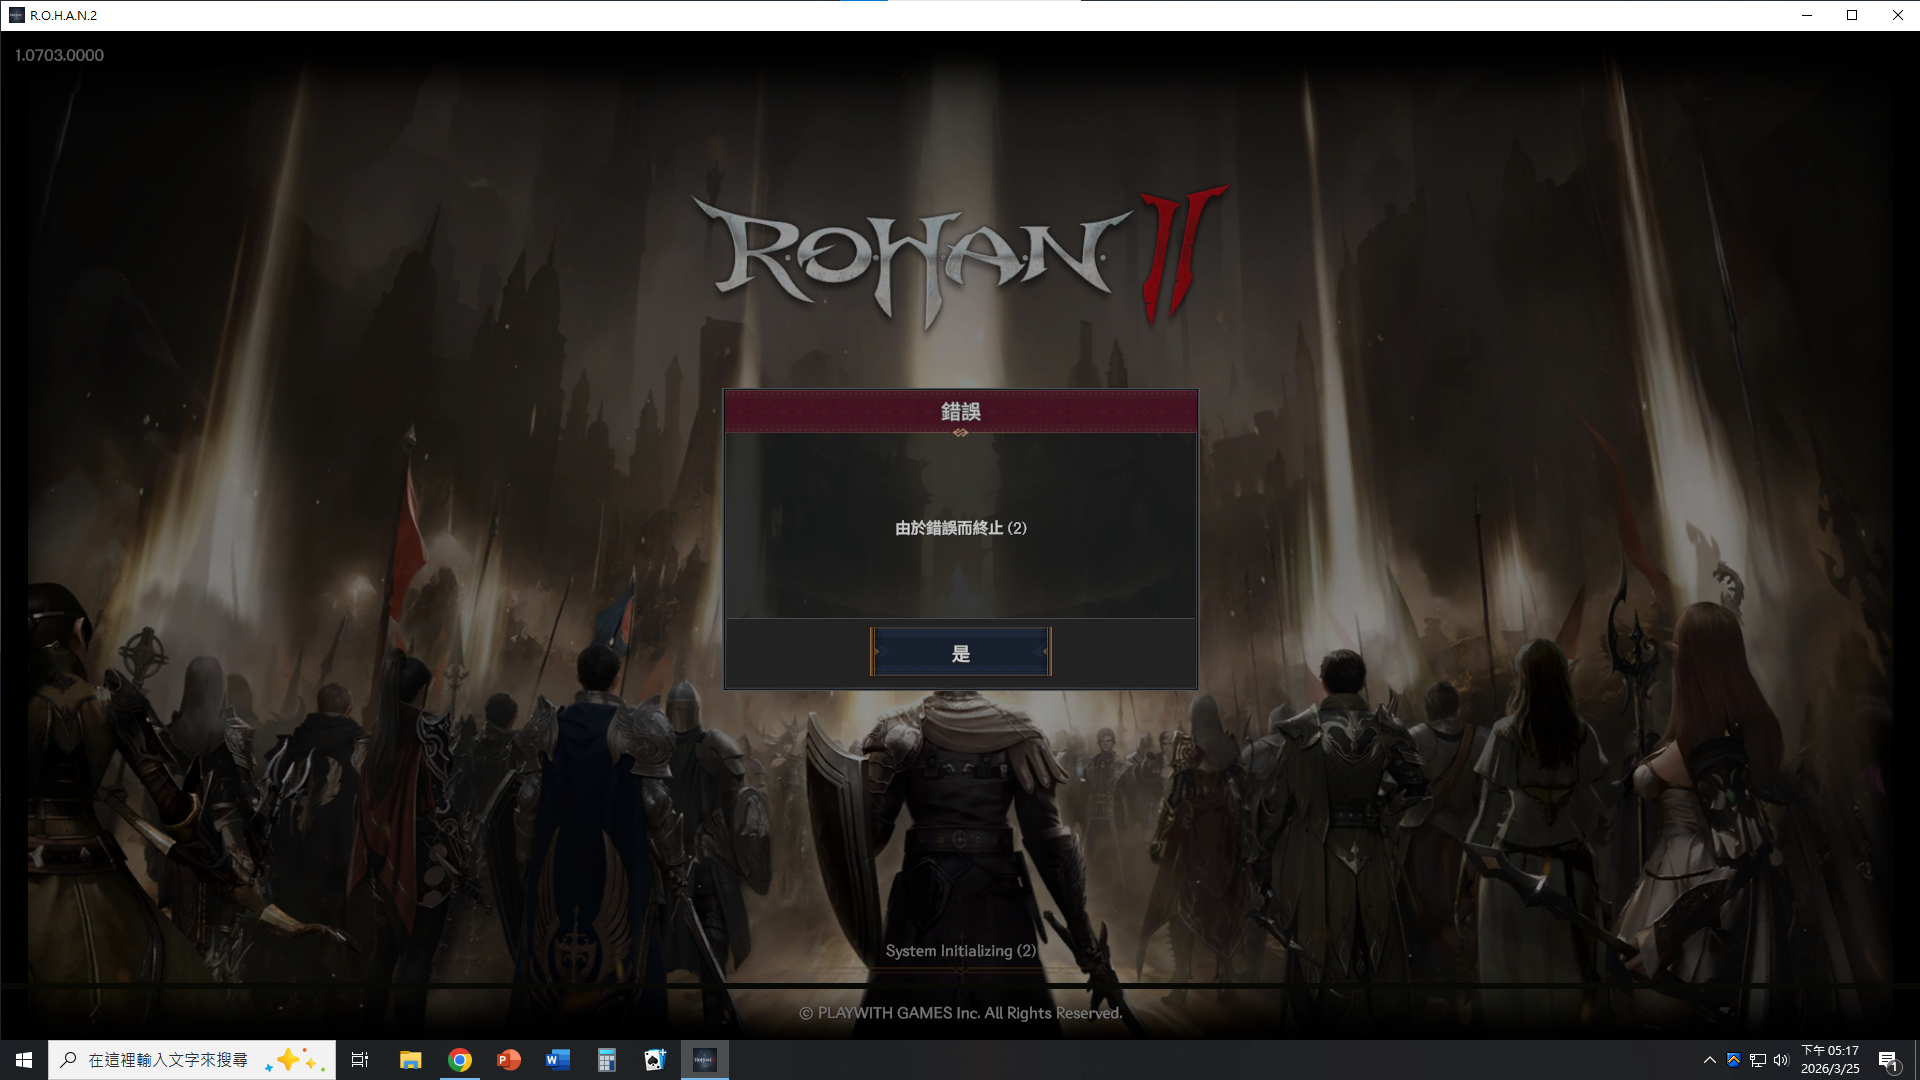Click the R.O.H.A.N.2 game taskbar icon
The height and width of the screenshot is (1080, 1920).
click(704, 1060)
